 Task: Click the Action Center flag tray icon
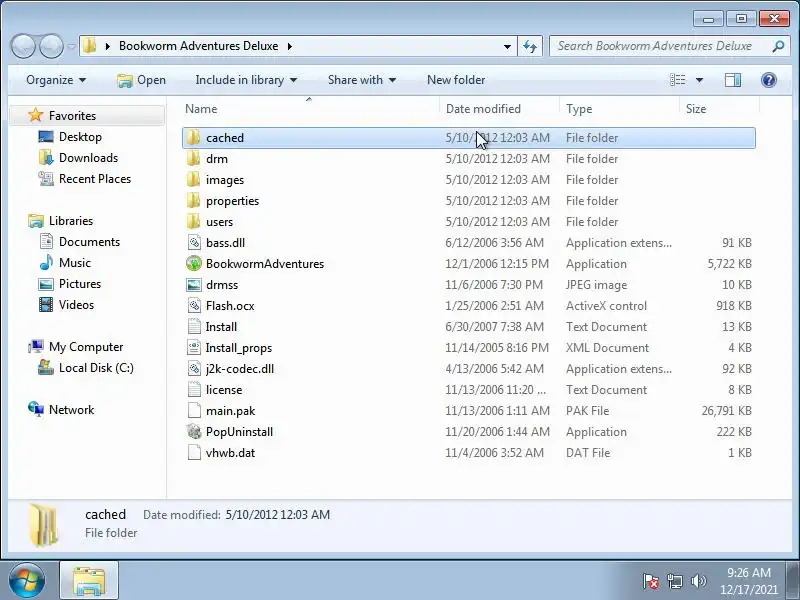651,581
